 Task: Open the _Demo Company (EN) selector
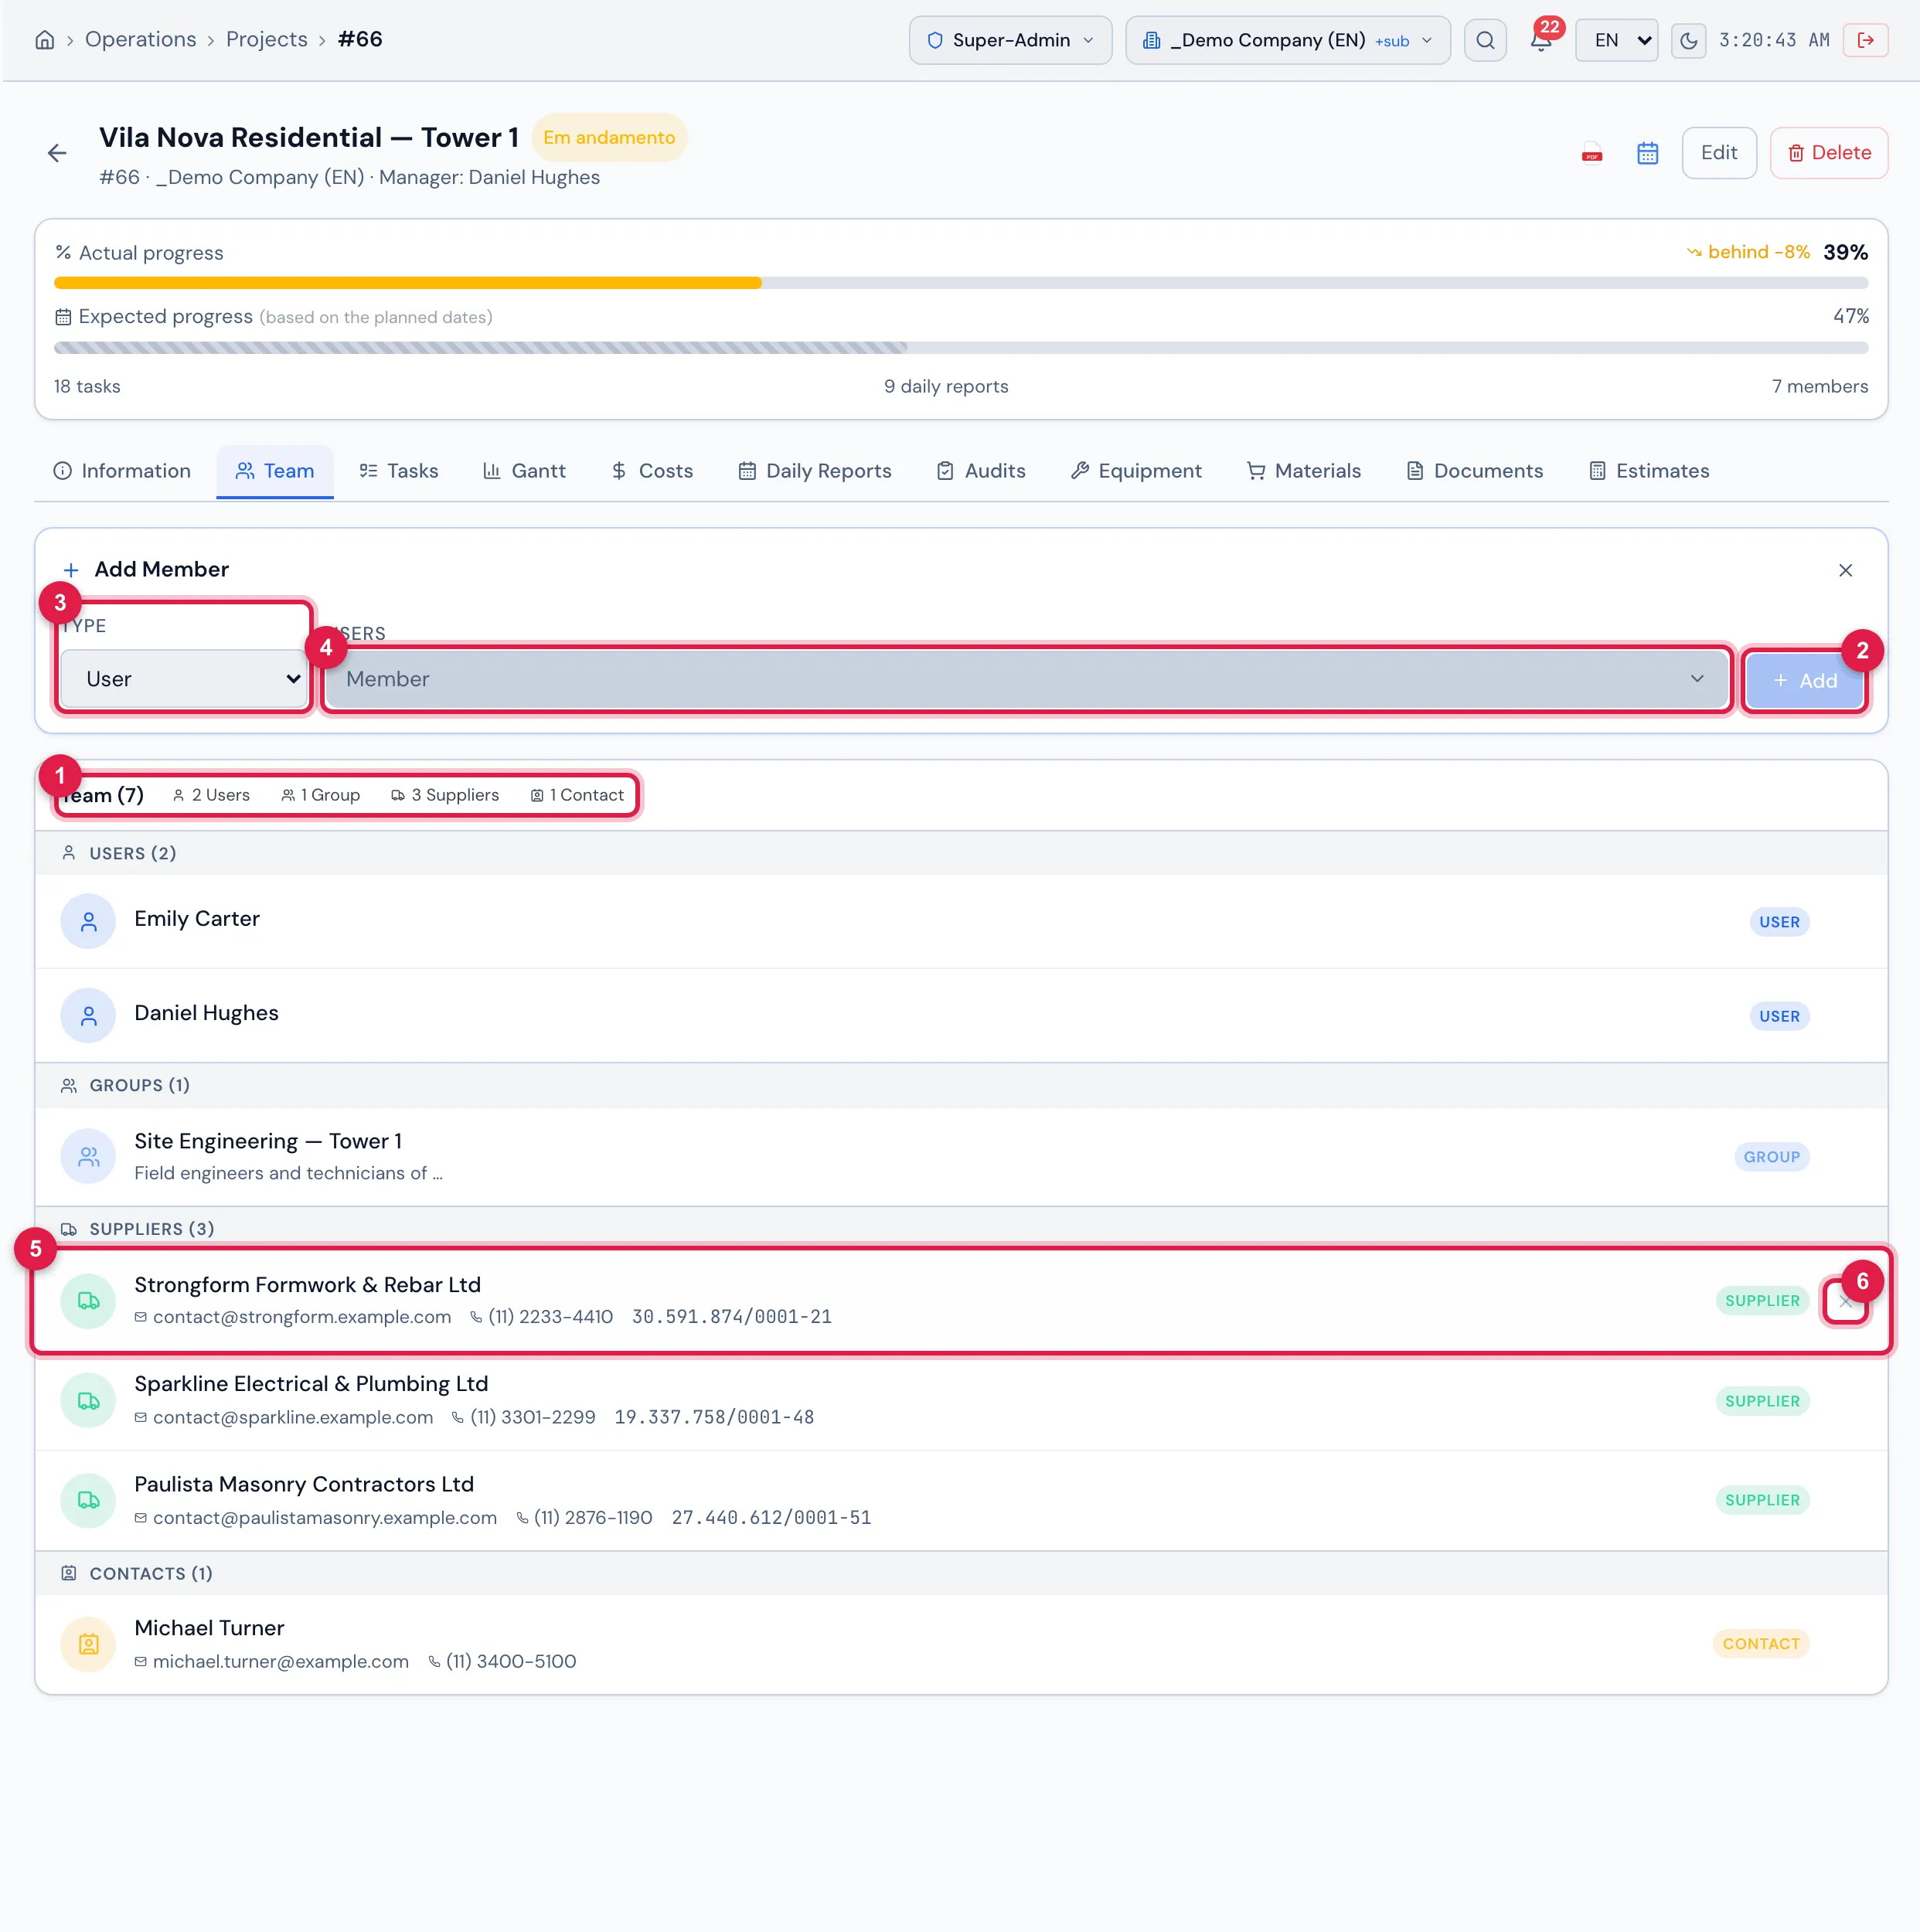1287,40
